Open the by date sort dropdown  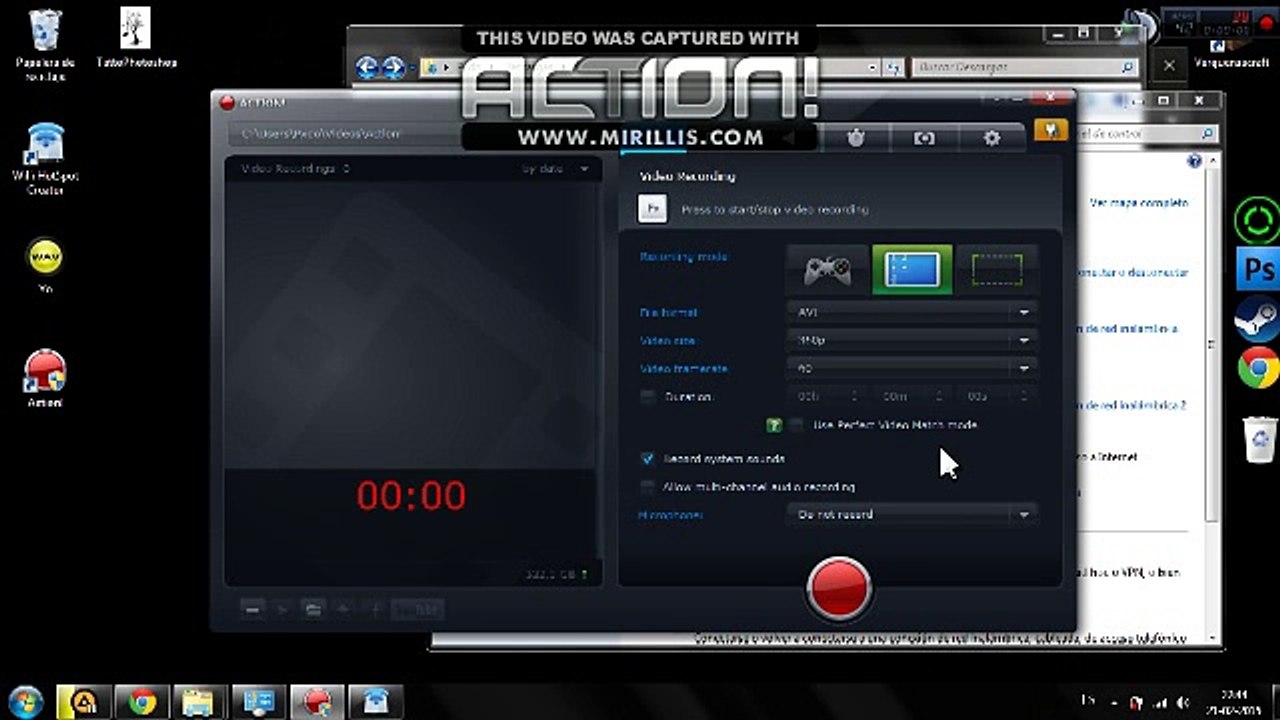click(x=556, y=169)
